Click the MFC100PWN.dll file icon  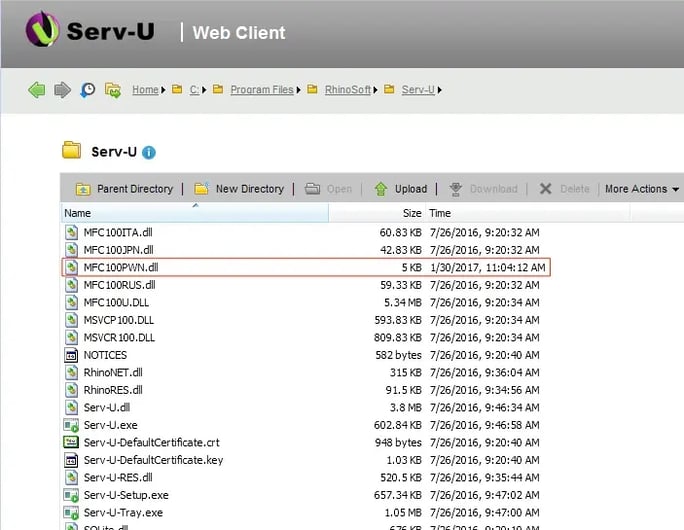[x=71, y=267]
